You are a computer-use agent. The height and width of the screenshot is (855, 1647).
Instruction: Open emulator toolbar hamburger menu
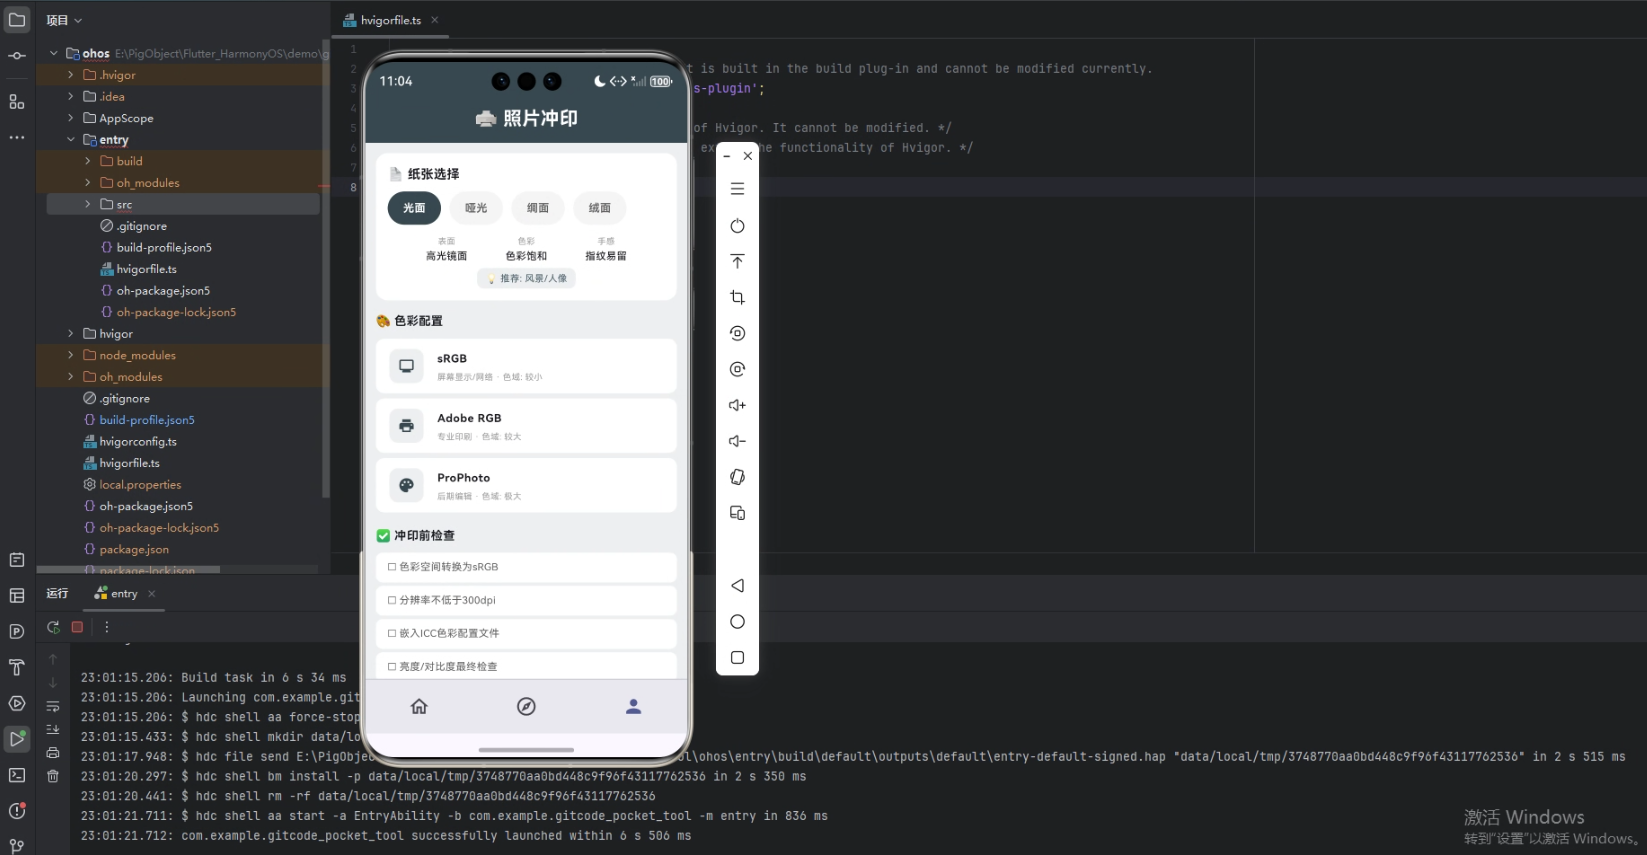pyautogui.click(x=737, y=189)
